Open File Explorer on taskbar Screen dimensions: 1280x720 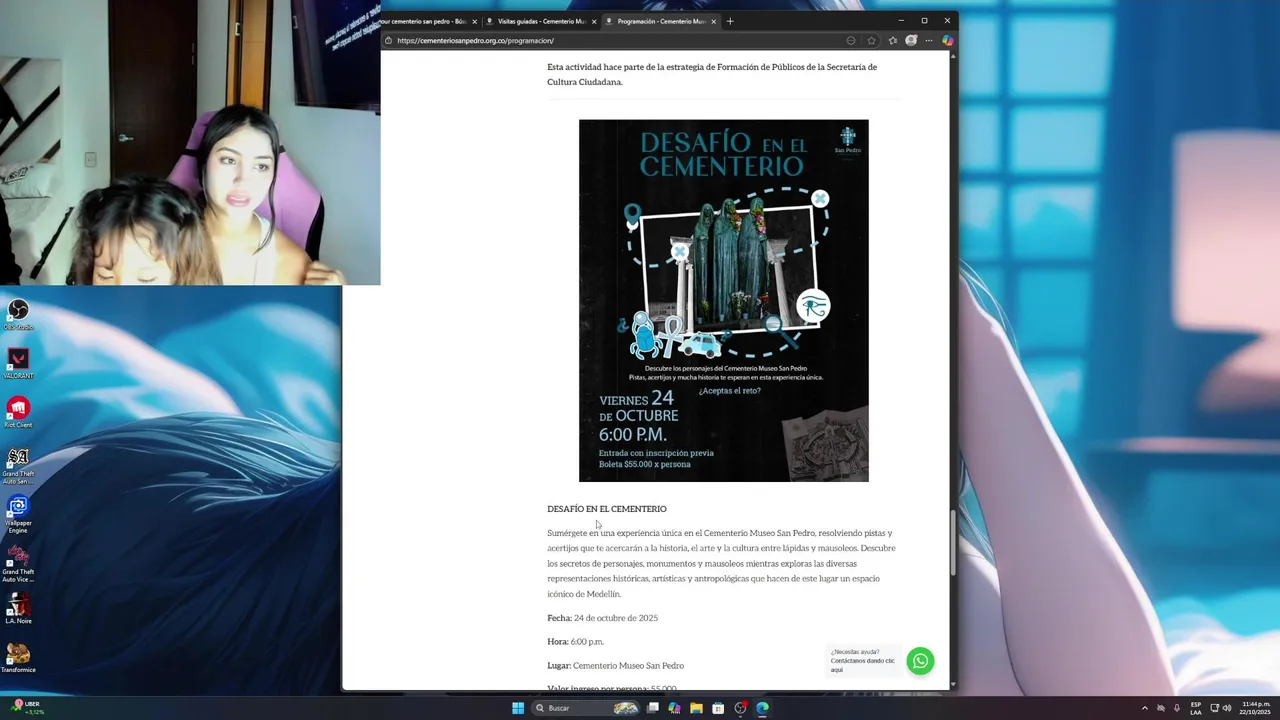(x=696, y=708)
